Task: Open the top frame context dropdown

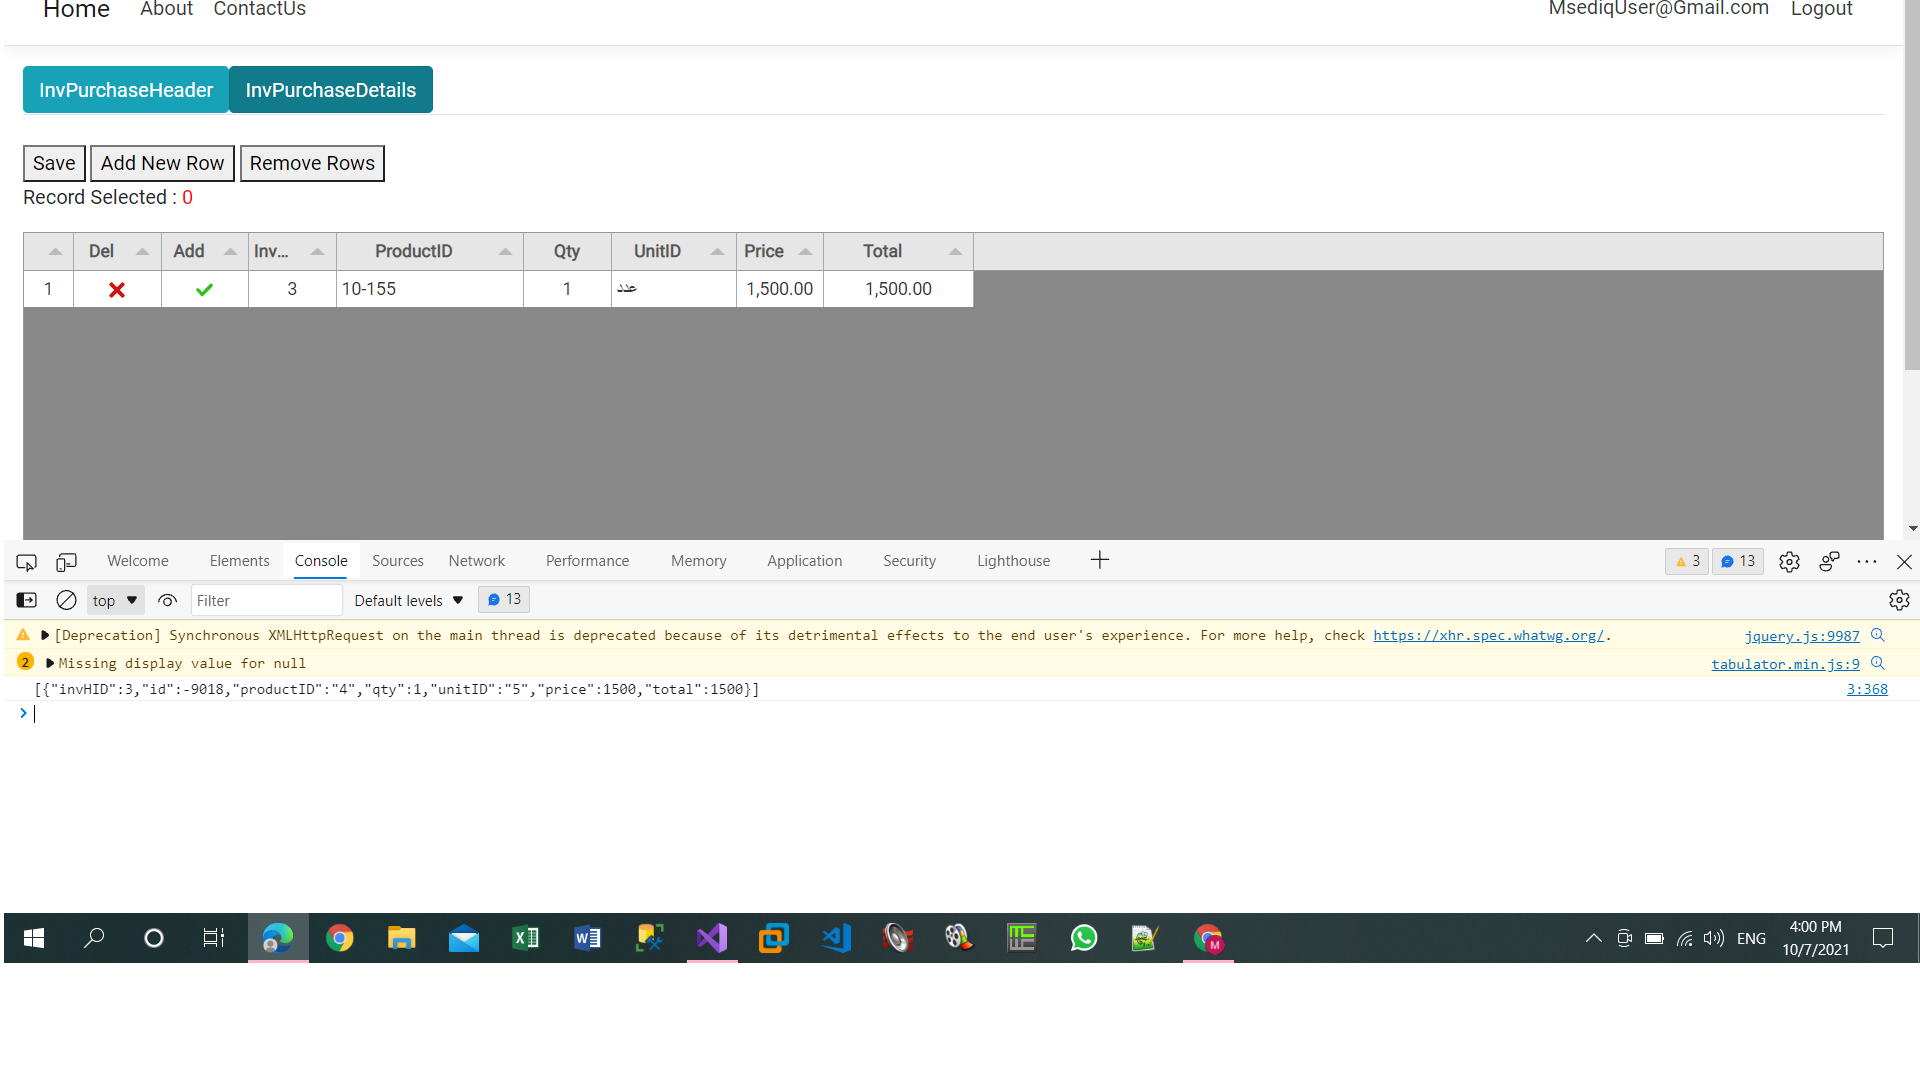Action: pos(114,600)
